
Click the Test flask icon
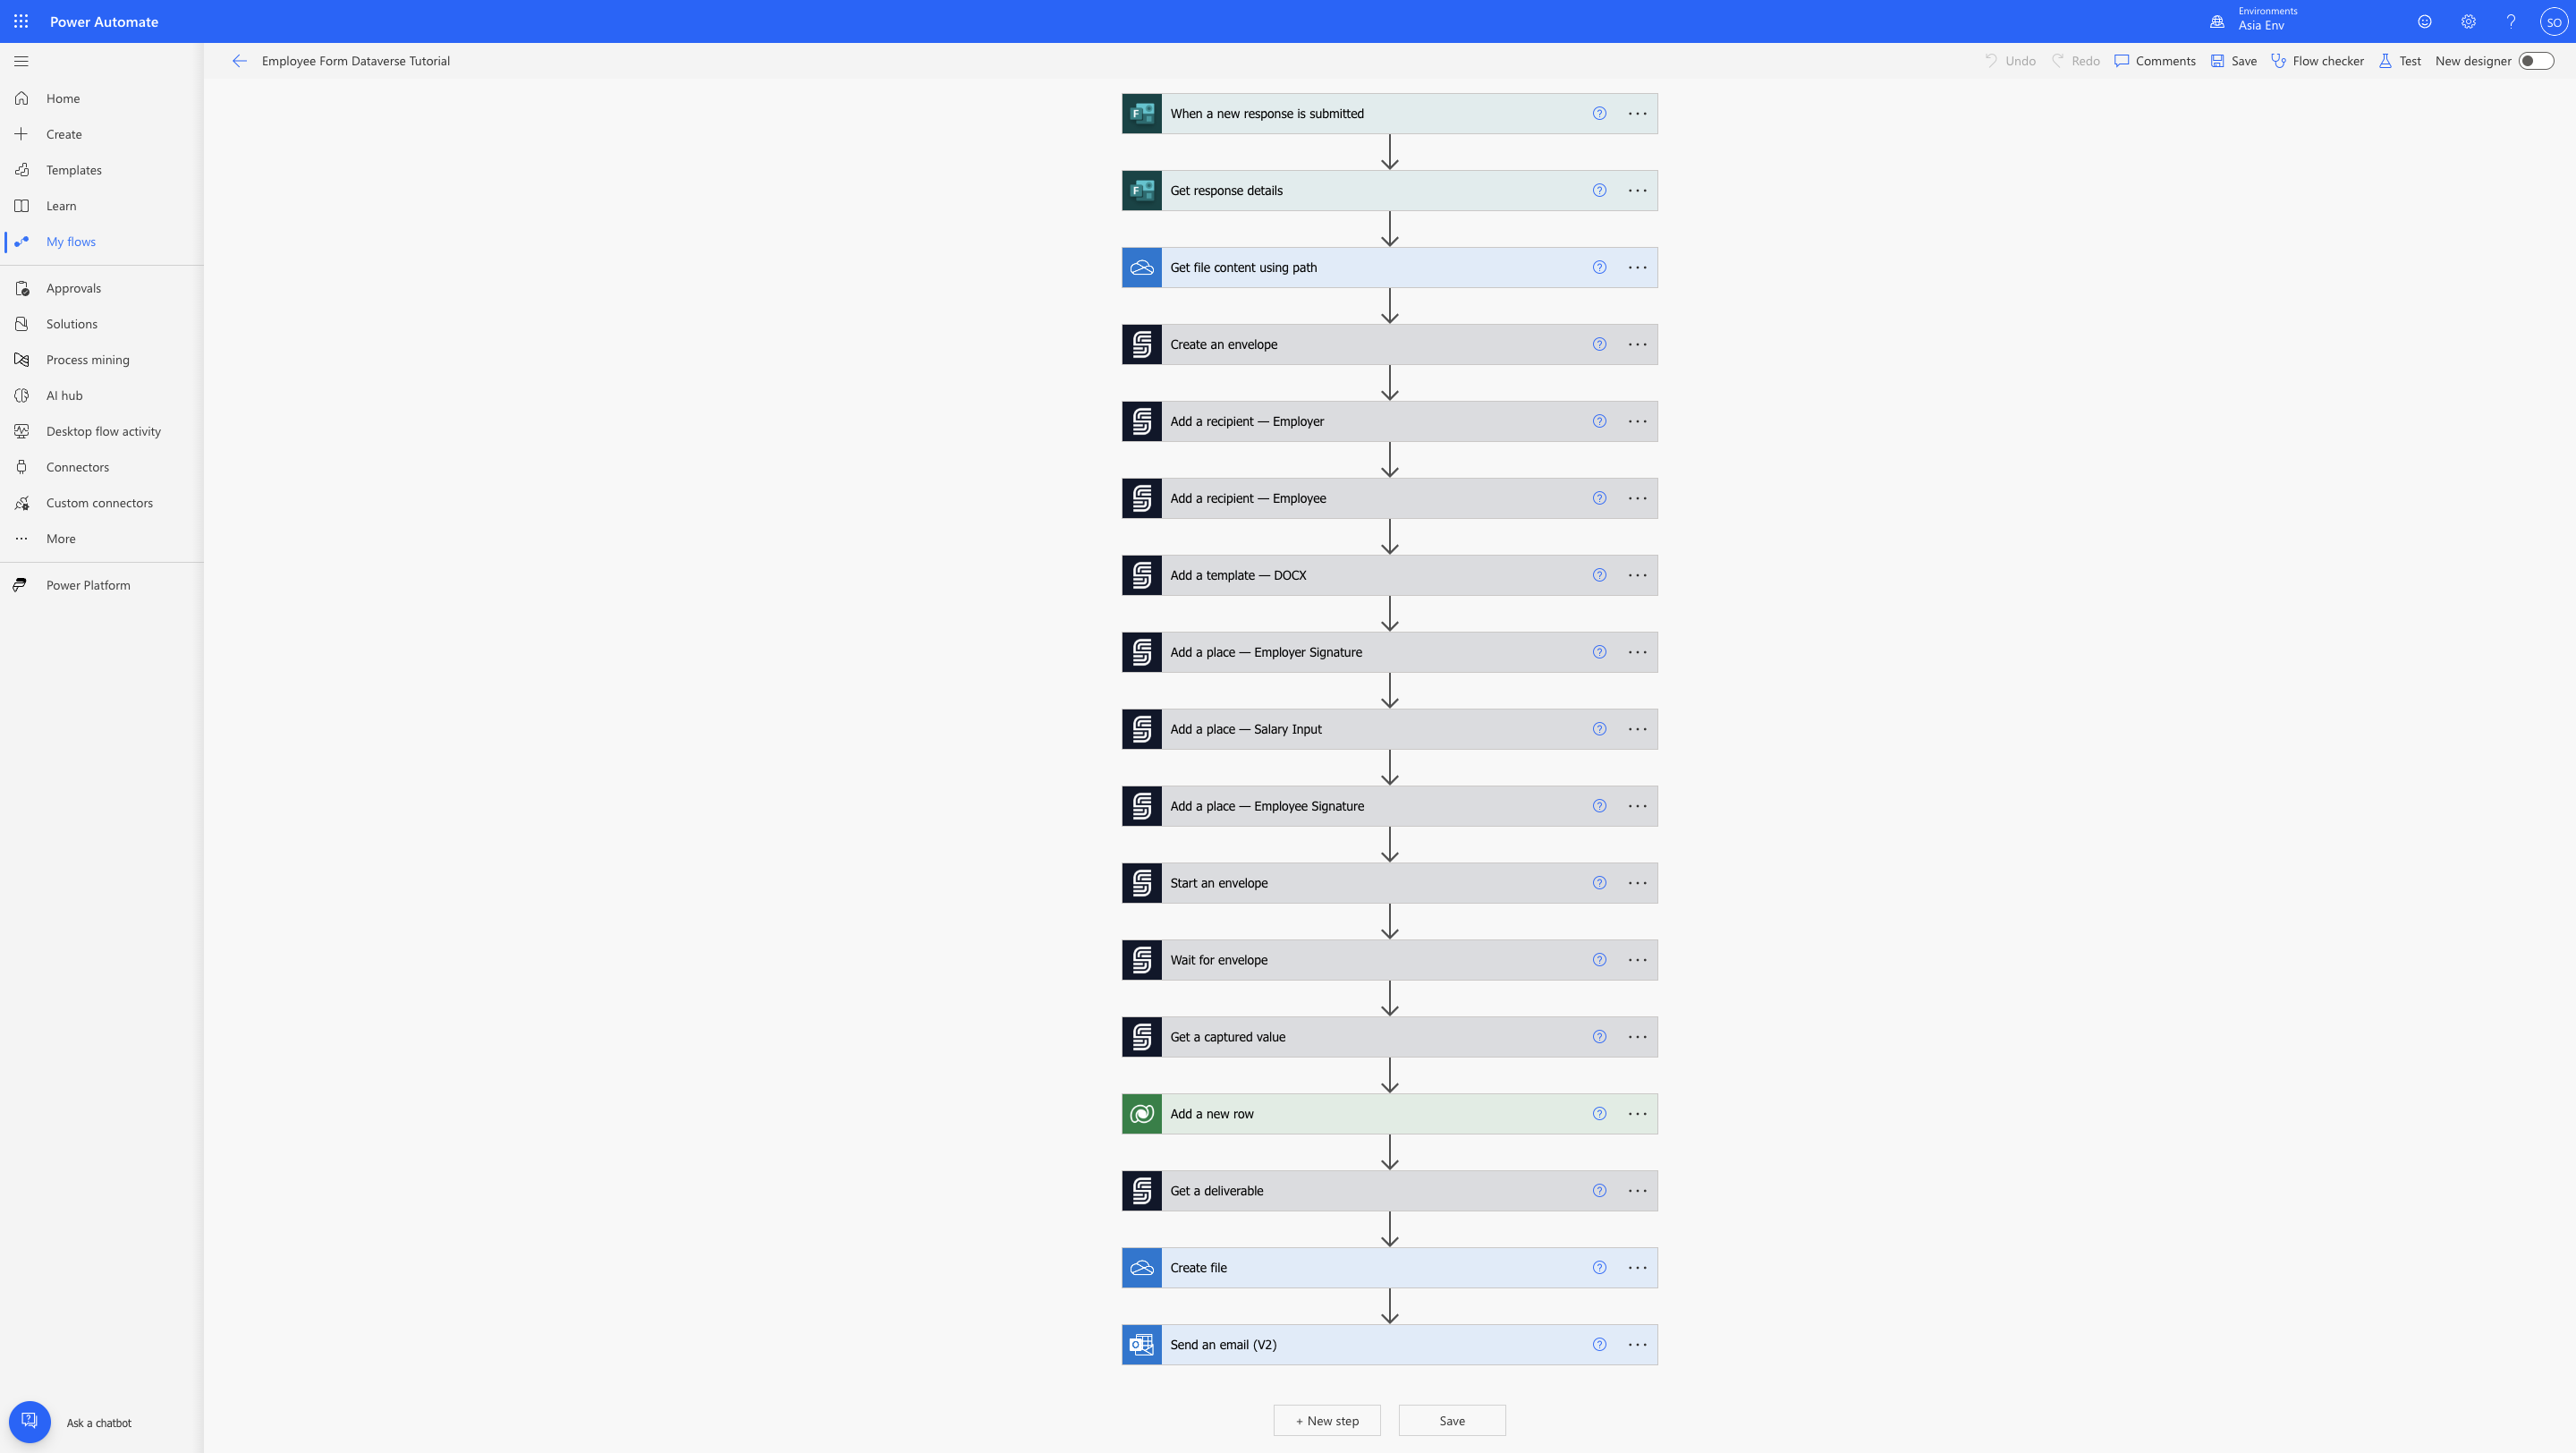tap(2385, 61)
